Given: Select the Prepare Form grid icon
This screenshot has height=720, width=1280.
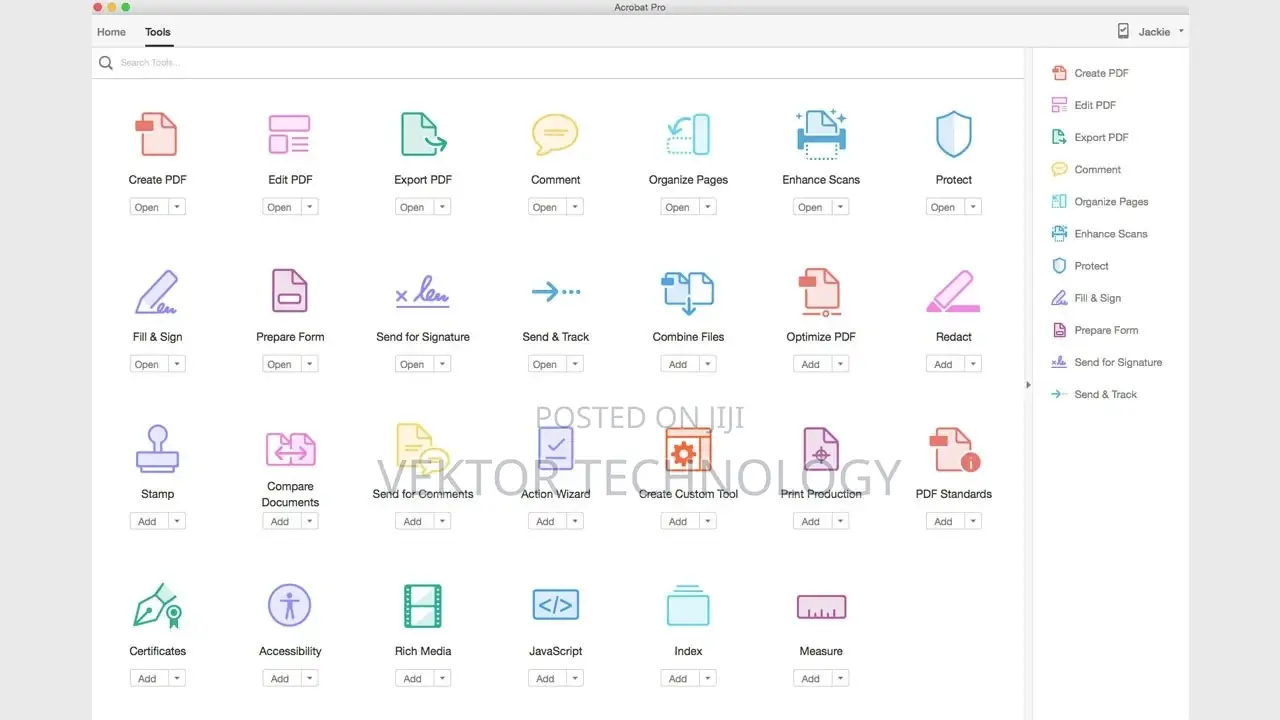Looking at the screenshot, I should 290,291.
